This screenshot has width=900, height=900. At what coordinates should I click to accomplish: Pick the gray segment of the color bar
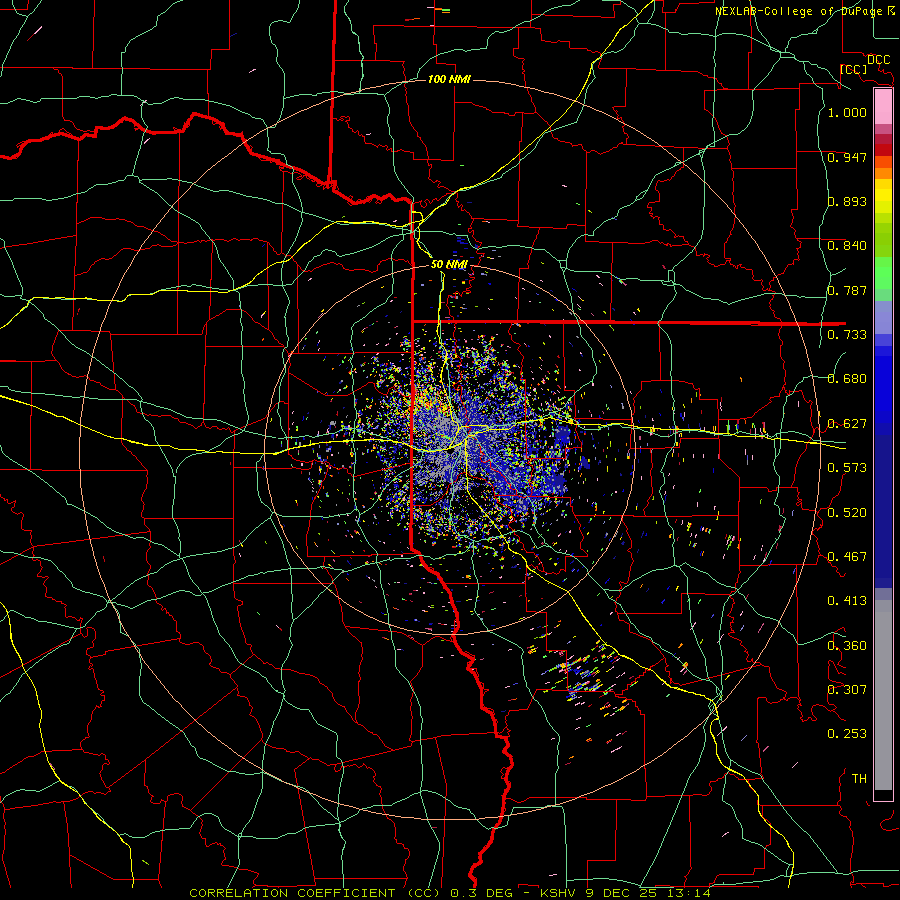tap(883, 695)
